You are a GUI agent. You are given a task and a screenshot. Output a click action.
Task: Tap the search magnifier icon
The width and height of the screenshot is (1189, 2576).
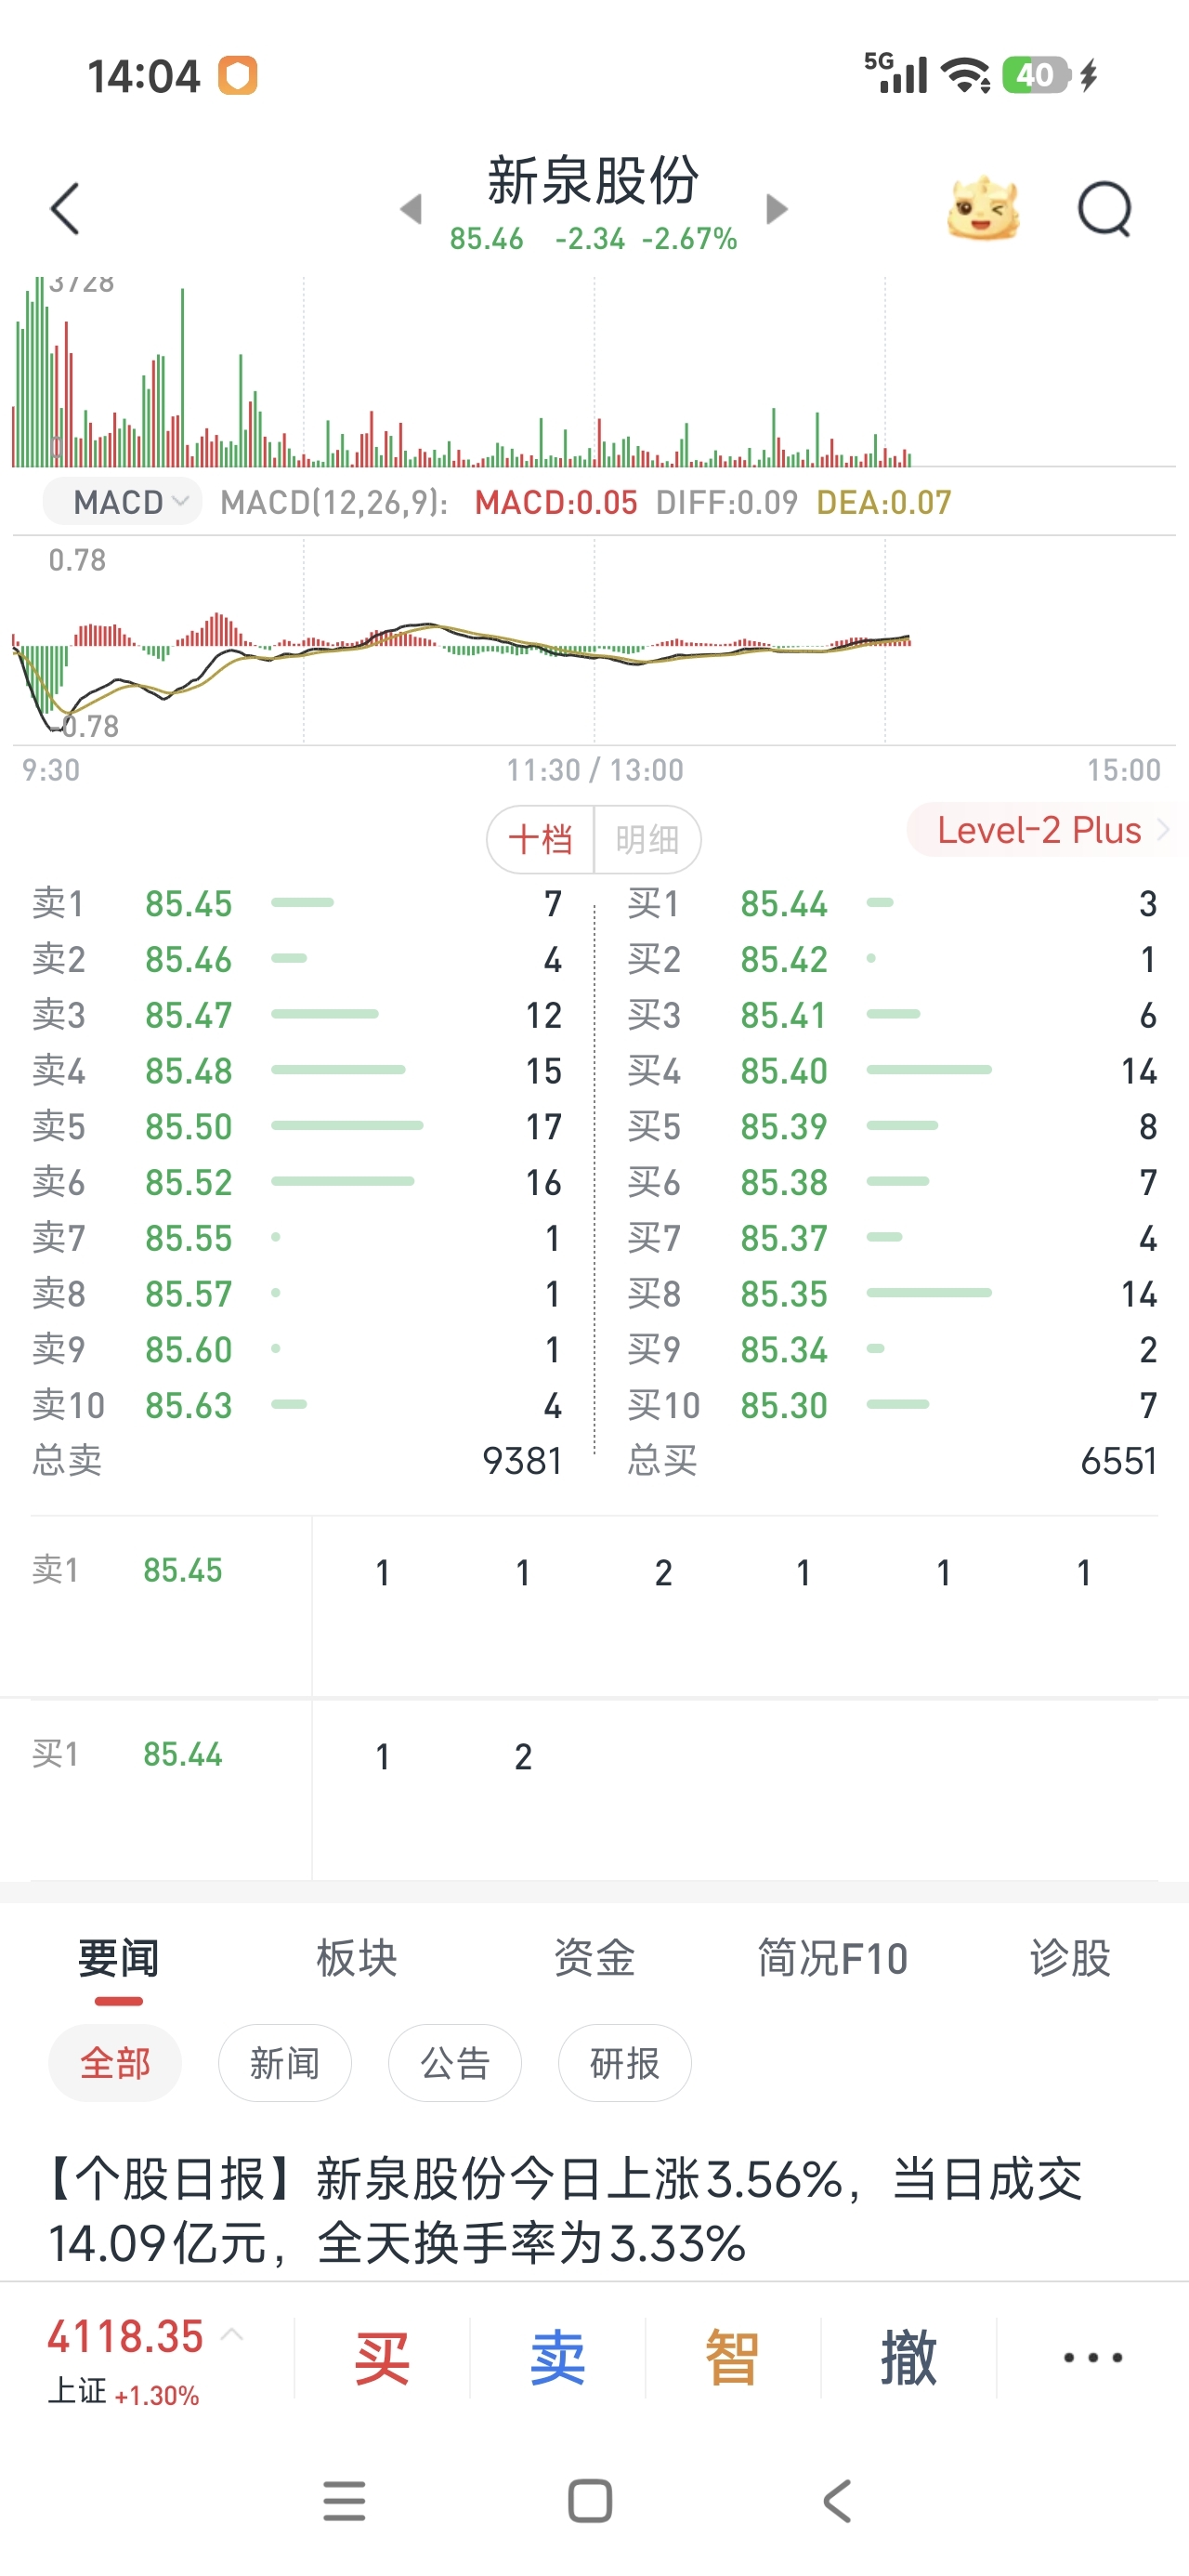(x=1104, y=209)
